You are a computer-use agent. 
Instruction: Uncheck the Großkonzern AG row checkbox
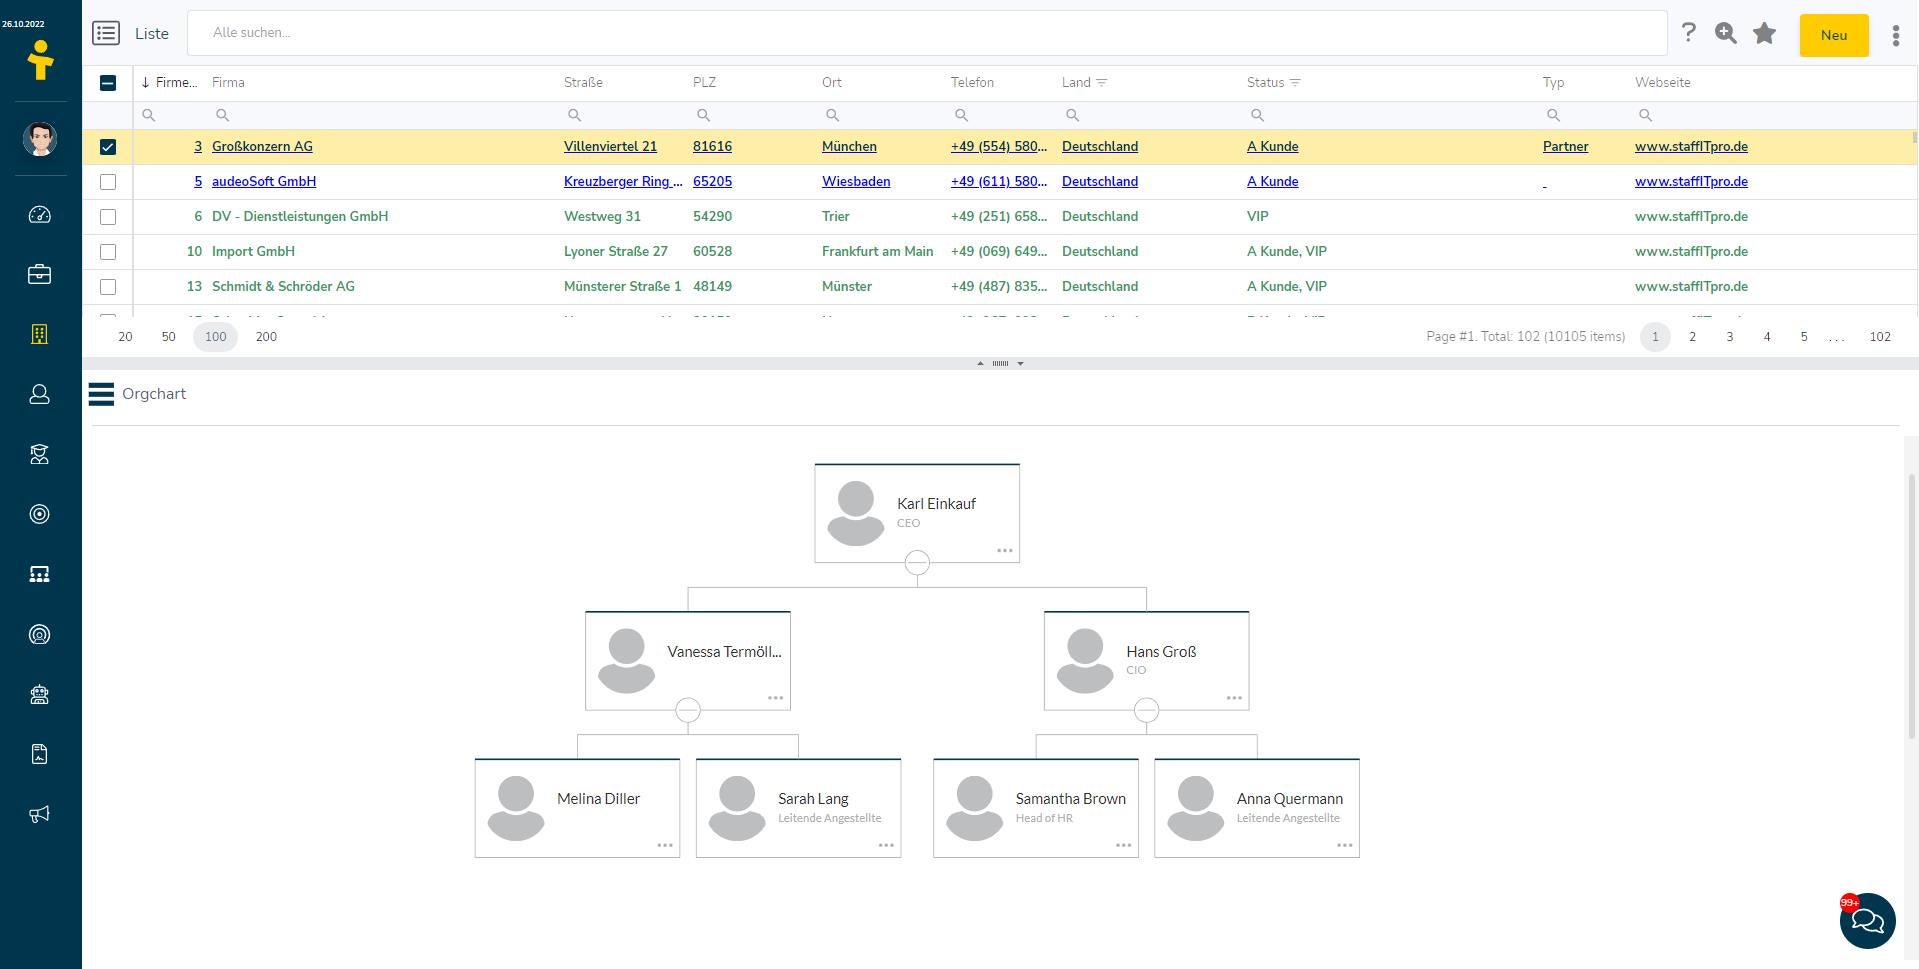[108, 147]
